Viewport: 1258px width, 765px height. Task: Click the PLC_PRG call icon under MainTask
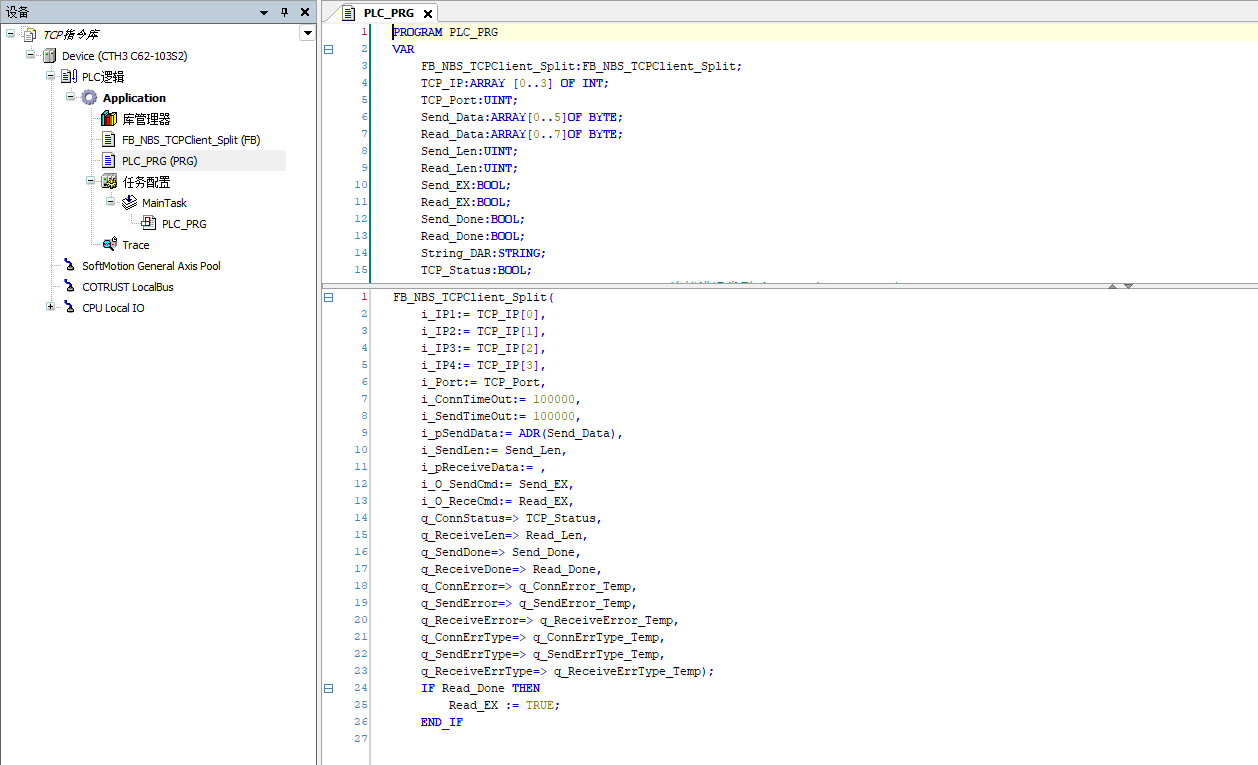click(149, 224)
